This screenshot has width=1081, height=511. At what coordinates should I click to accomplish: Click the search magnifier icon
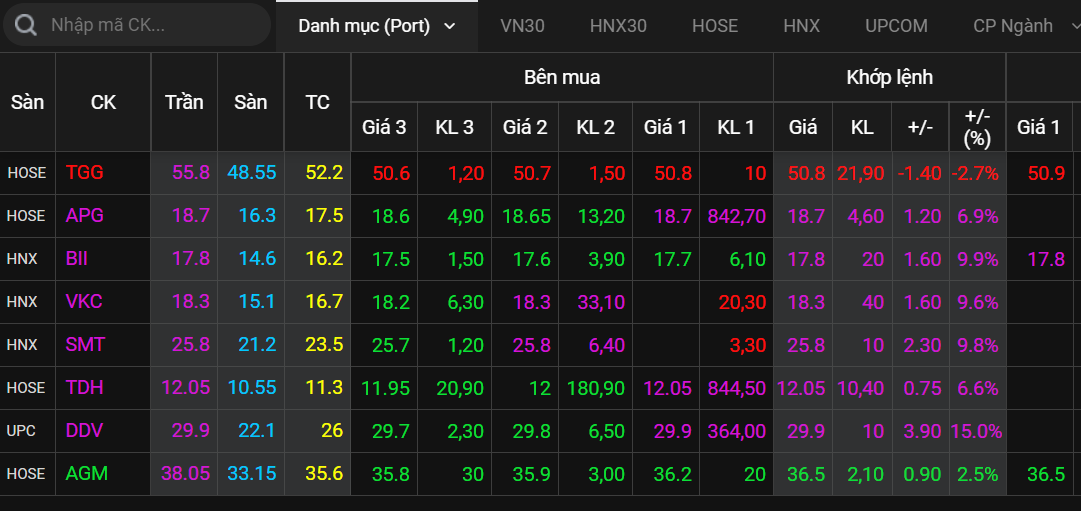pos(26,25)
